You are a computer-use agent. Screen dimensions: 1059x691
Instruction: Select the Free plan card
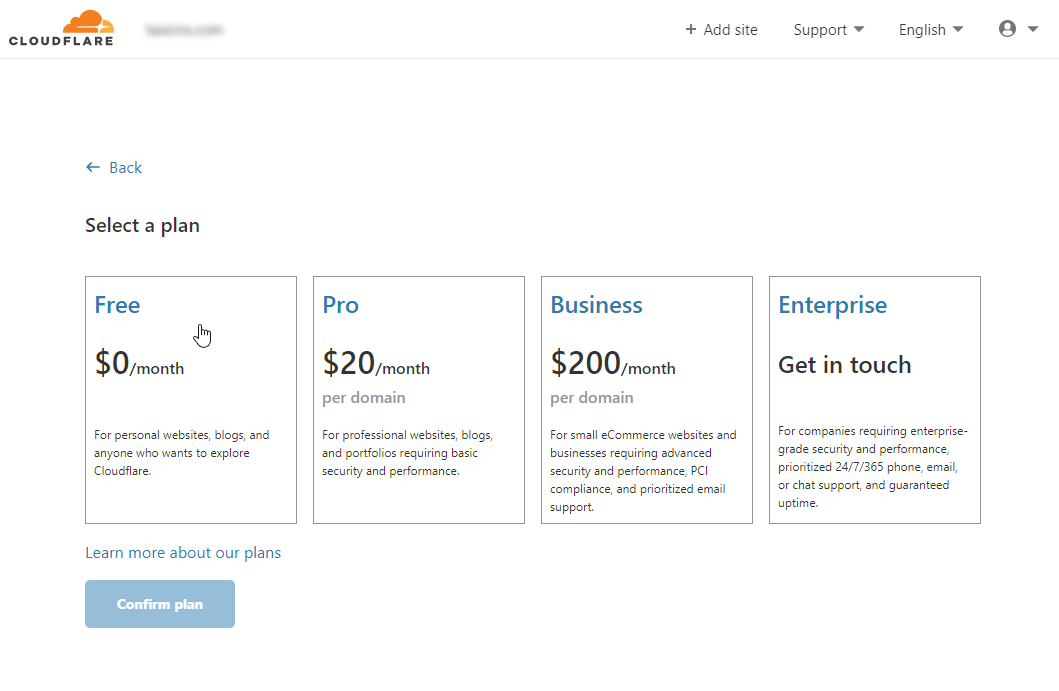point(191,400)
